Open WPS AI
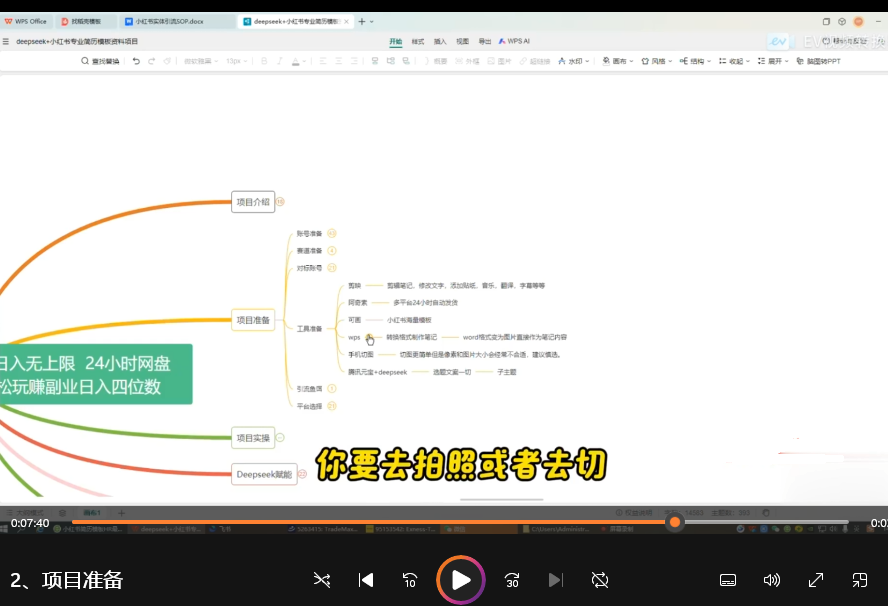Viewport: 888px width, 606px height. click(x=514, y=41)
